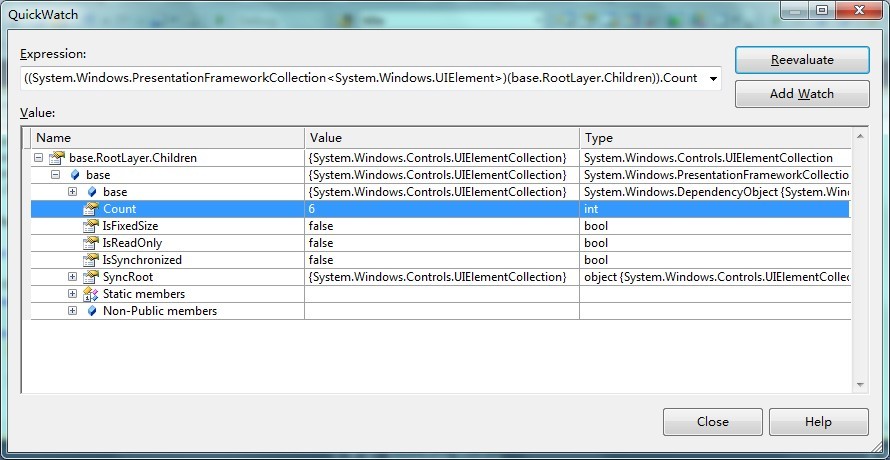890x460 pixels.
Task: Click the false value of IsFixedSize
Action: (x=442, y=226)
